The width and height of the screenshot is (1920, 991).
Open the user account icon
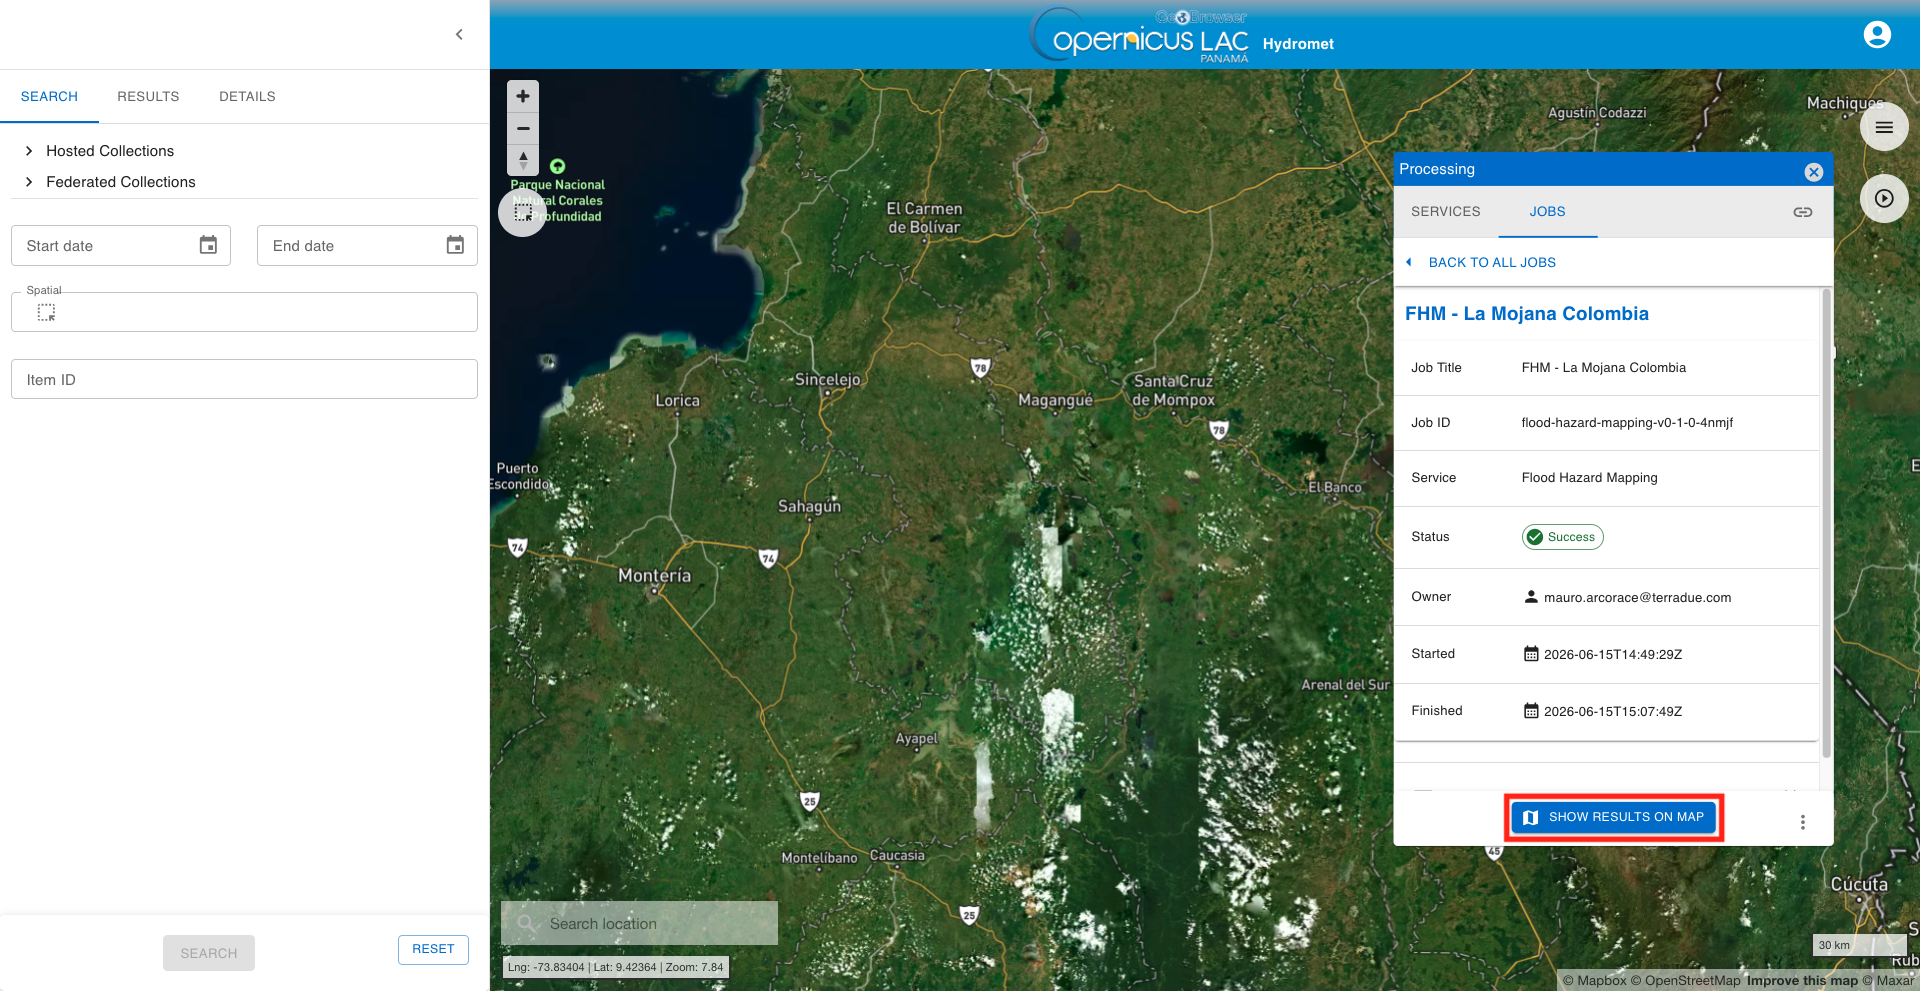coord(1877,35)
